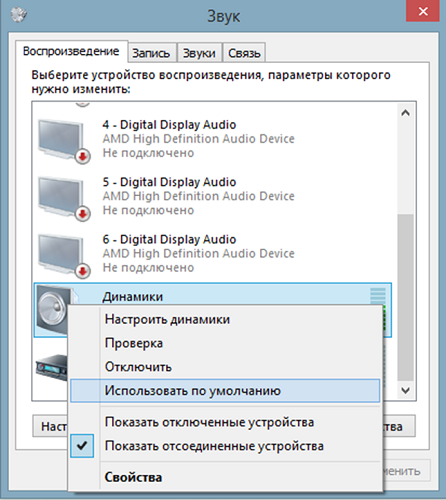Toggle Показать отсоединенные устройства checkmark

point(82,446)
